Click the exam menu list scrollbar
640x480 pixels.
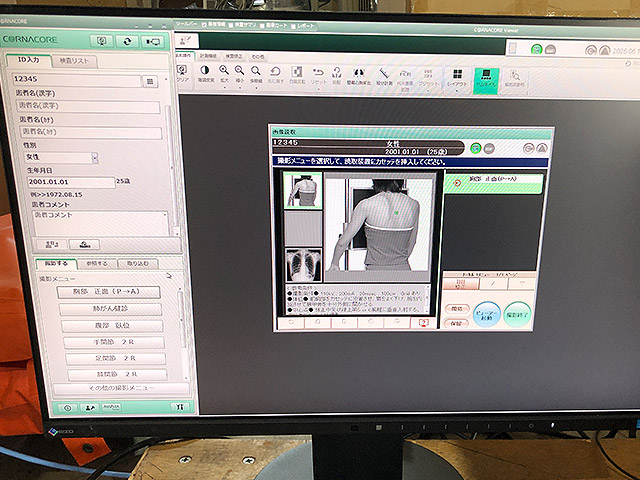coord(182,322)
